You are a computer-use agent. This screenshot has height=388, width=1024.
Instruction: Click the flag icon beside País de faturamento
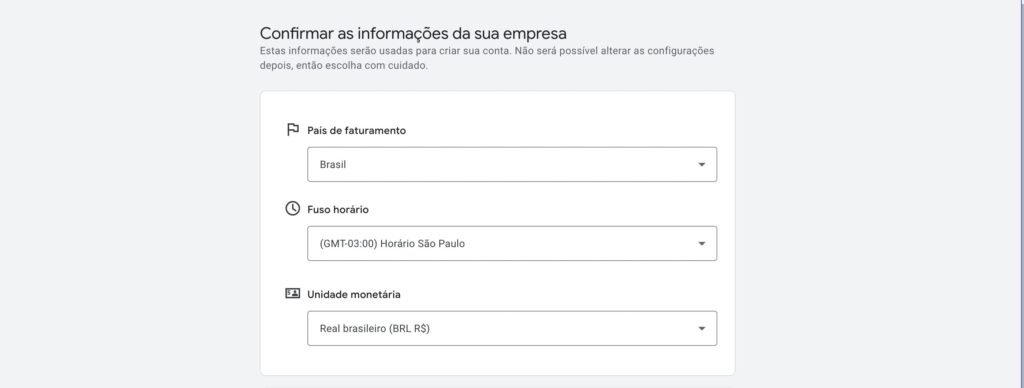293,130
